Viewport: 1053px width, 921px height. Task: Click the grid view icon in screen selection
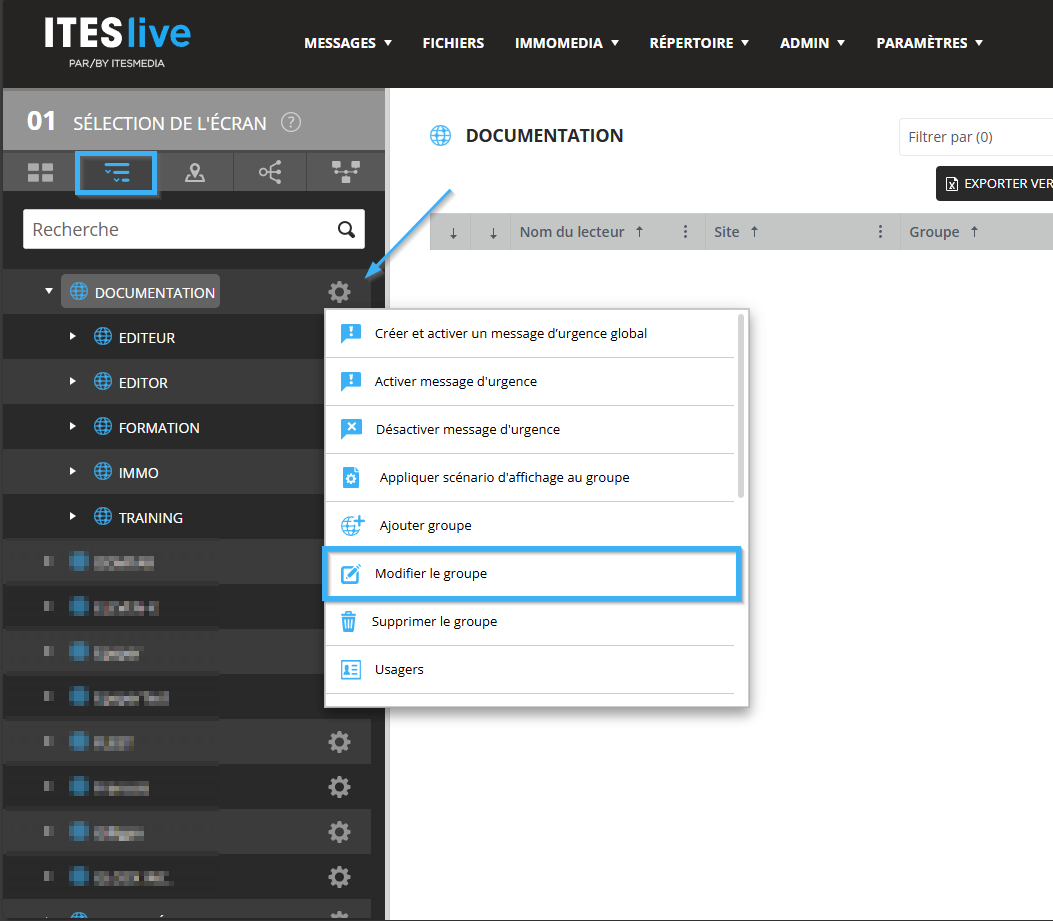click(x=40, y=173)
